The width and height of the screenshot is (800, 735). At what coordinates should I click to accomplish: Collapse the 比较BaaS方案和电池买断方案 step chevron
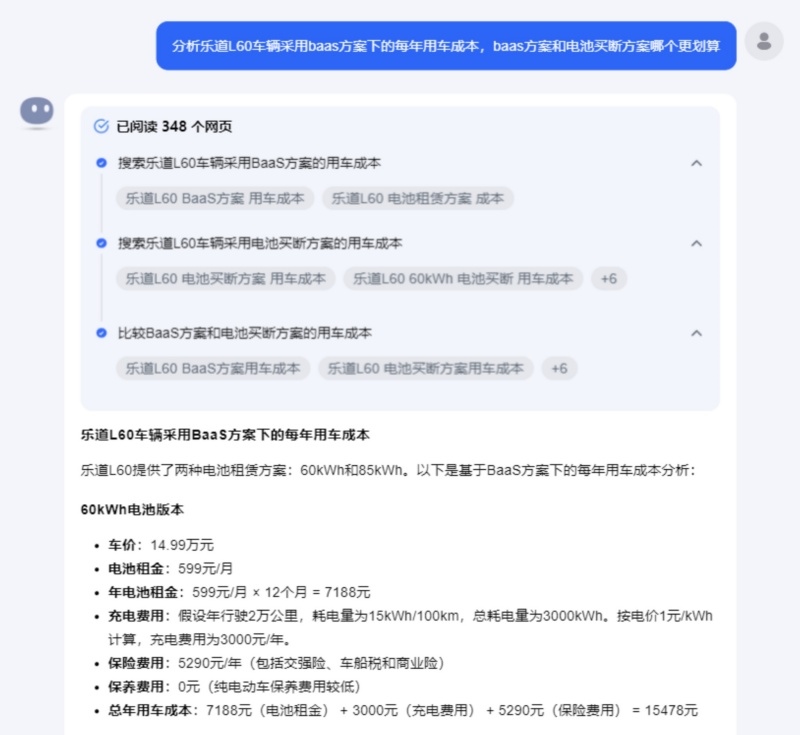click(x=696, y=333)
